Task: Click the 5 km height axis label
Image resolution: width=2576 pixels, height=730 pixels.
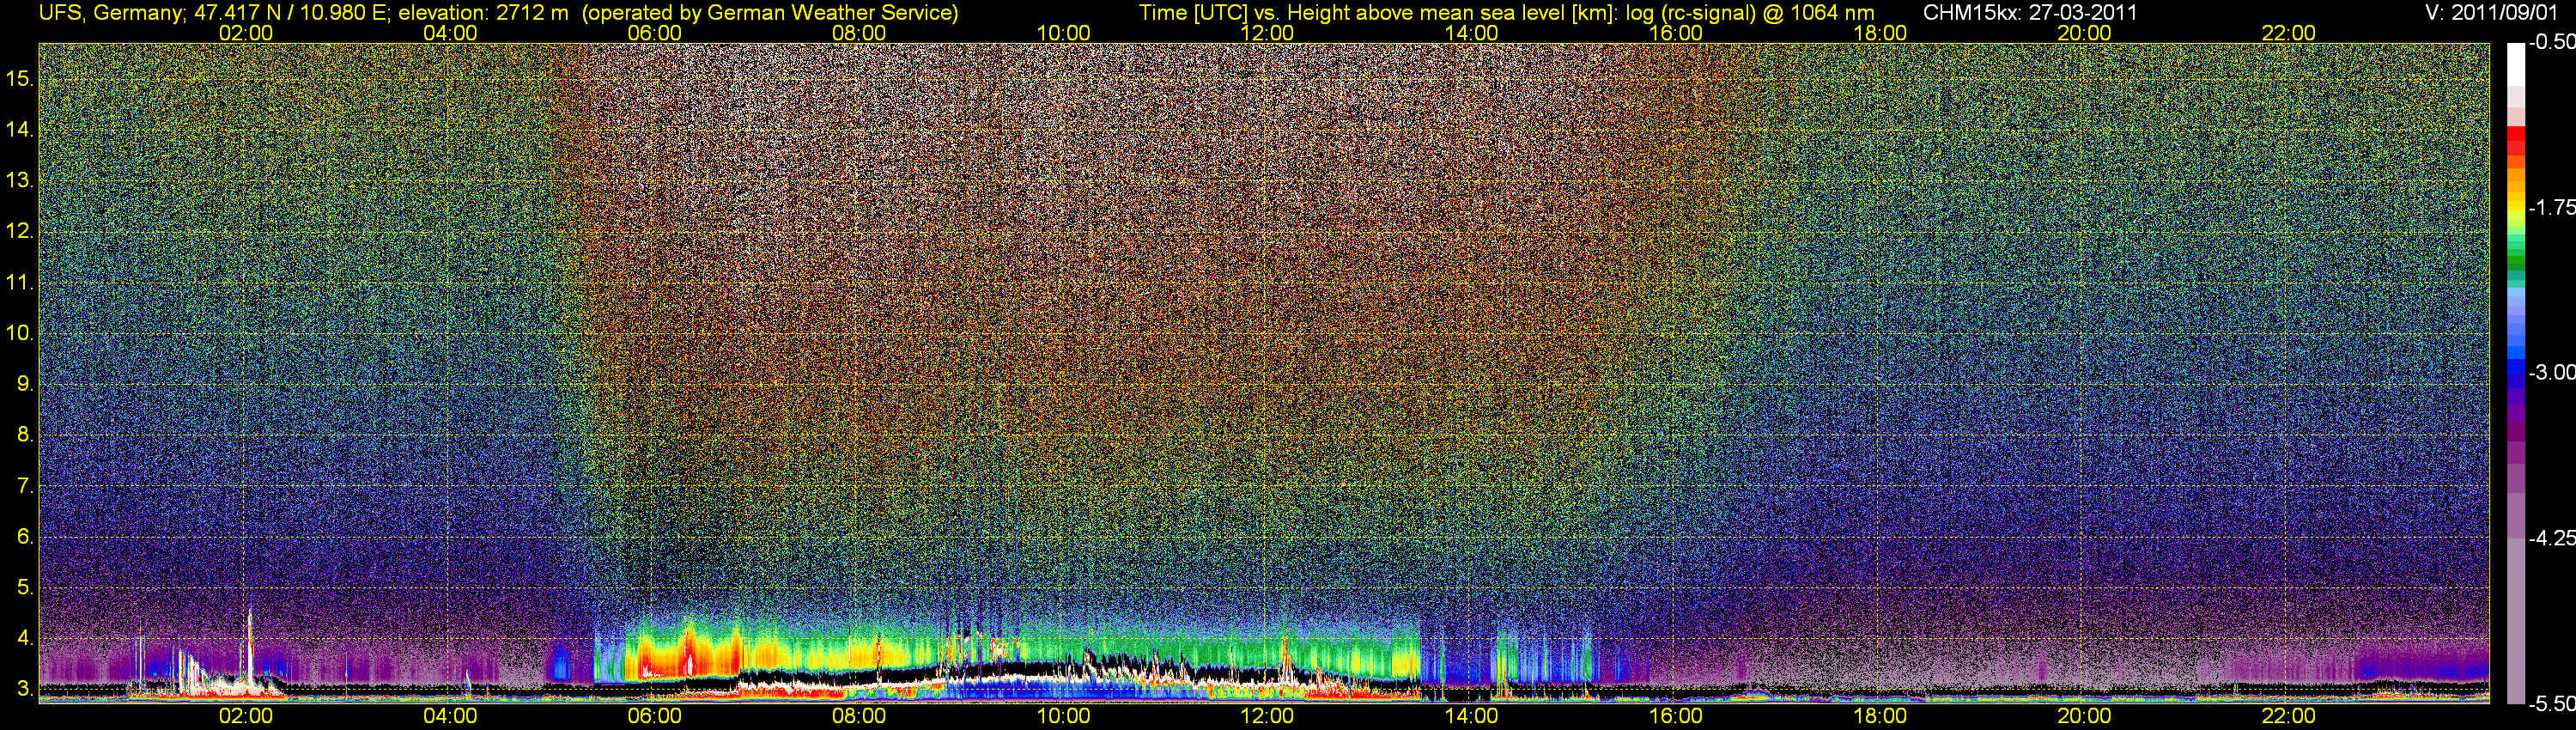Action: [24, 587]
